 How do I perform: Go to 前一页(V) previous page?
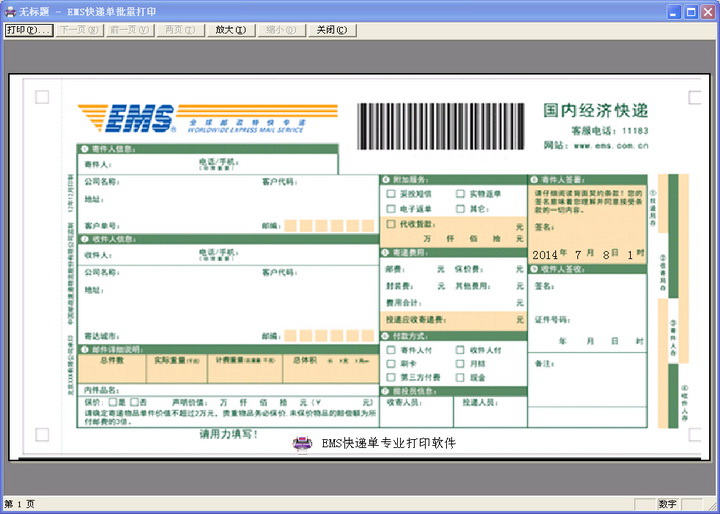[x=130, y=30]
